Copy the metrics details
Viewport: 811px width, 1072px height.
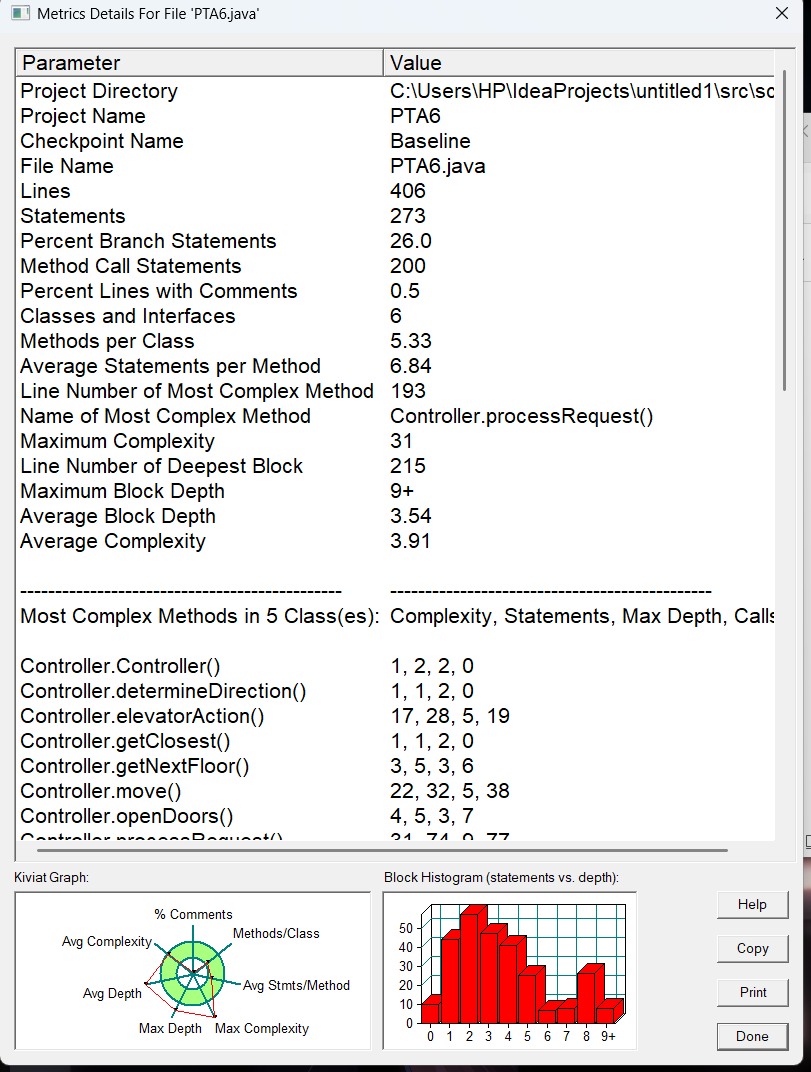(x=752, y=948)
